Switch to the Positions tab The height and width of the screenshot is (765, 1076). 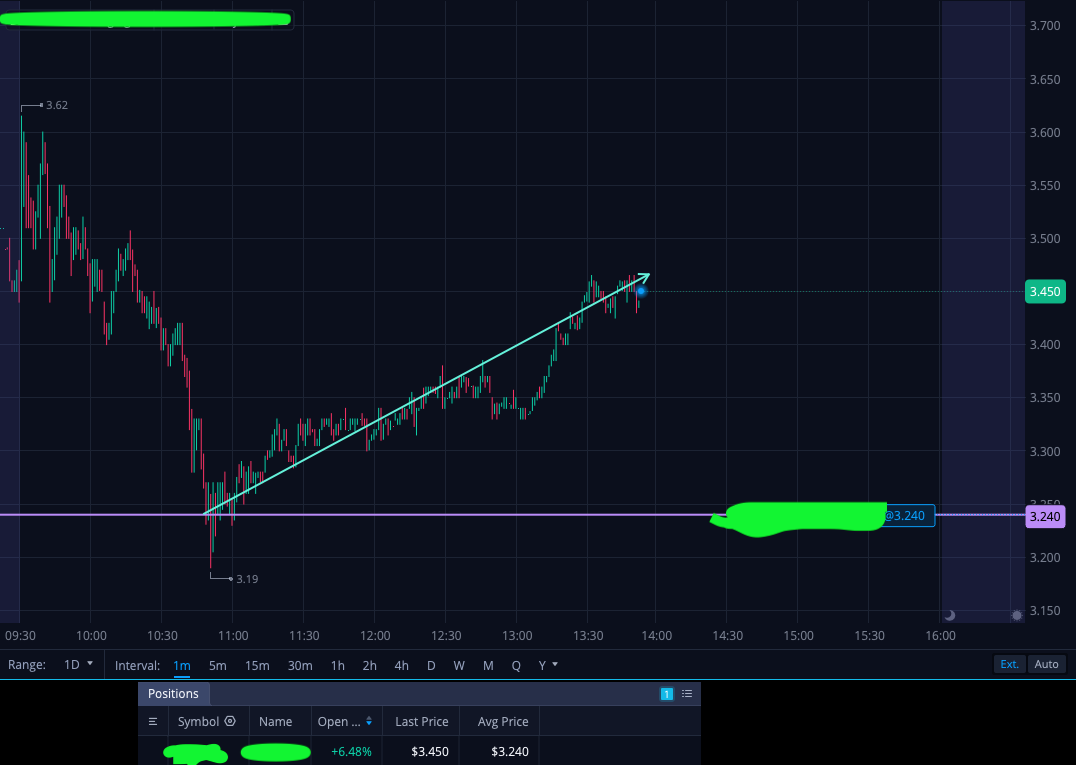174,694
